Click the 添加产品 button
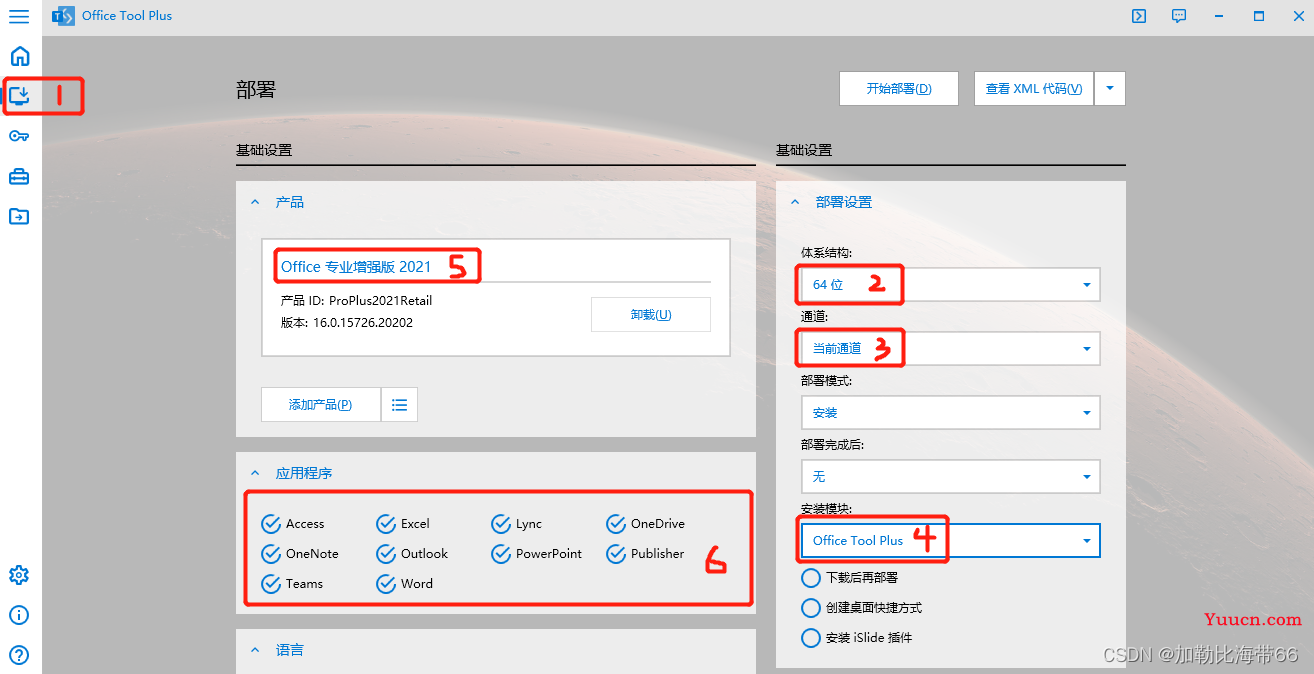 coord(321,405)
